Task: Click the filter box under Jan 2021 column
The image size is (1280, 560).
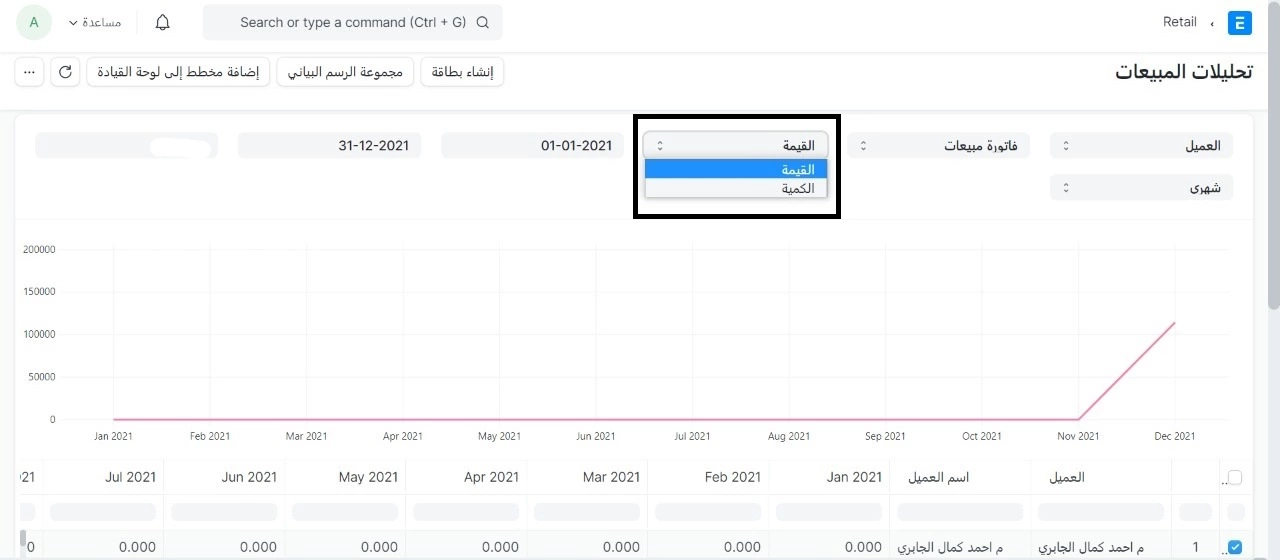Action: (830, 512)
